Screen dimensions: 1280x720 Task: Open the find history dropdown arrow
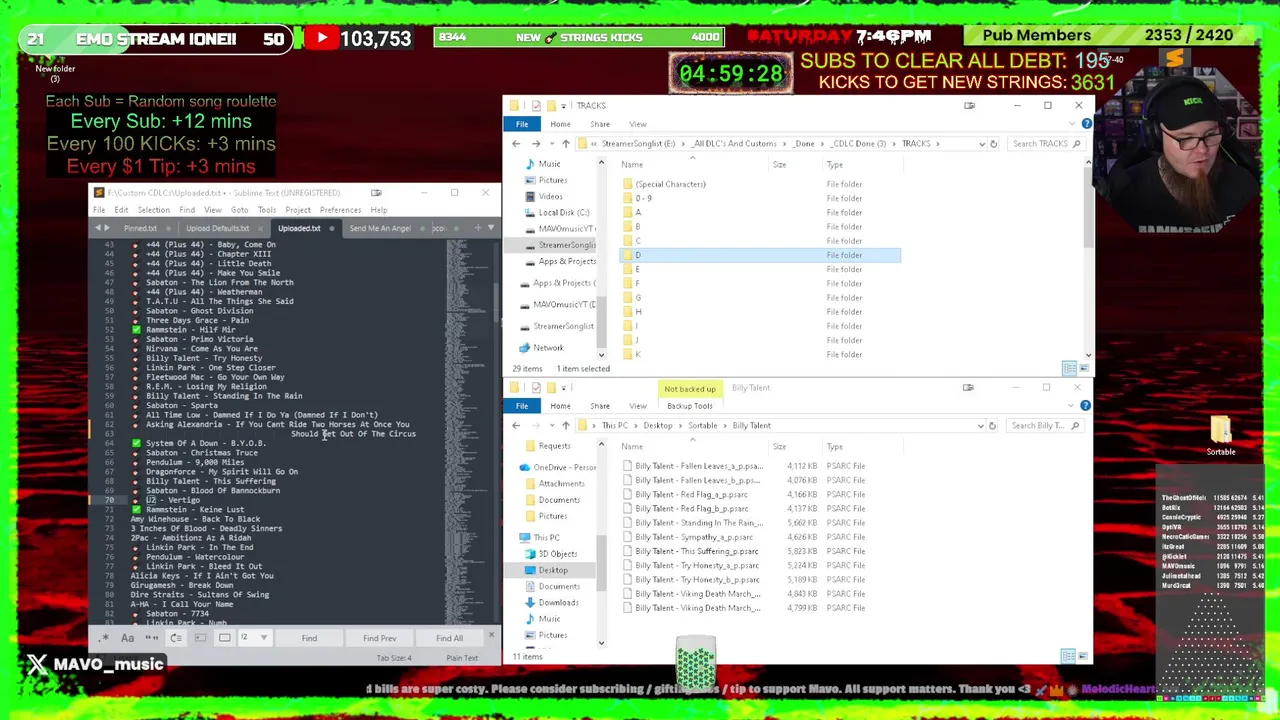(264, 638)
